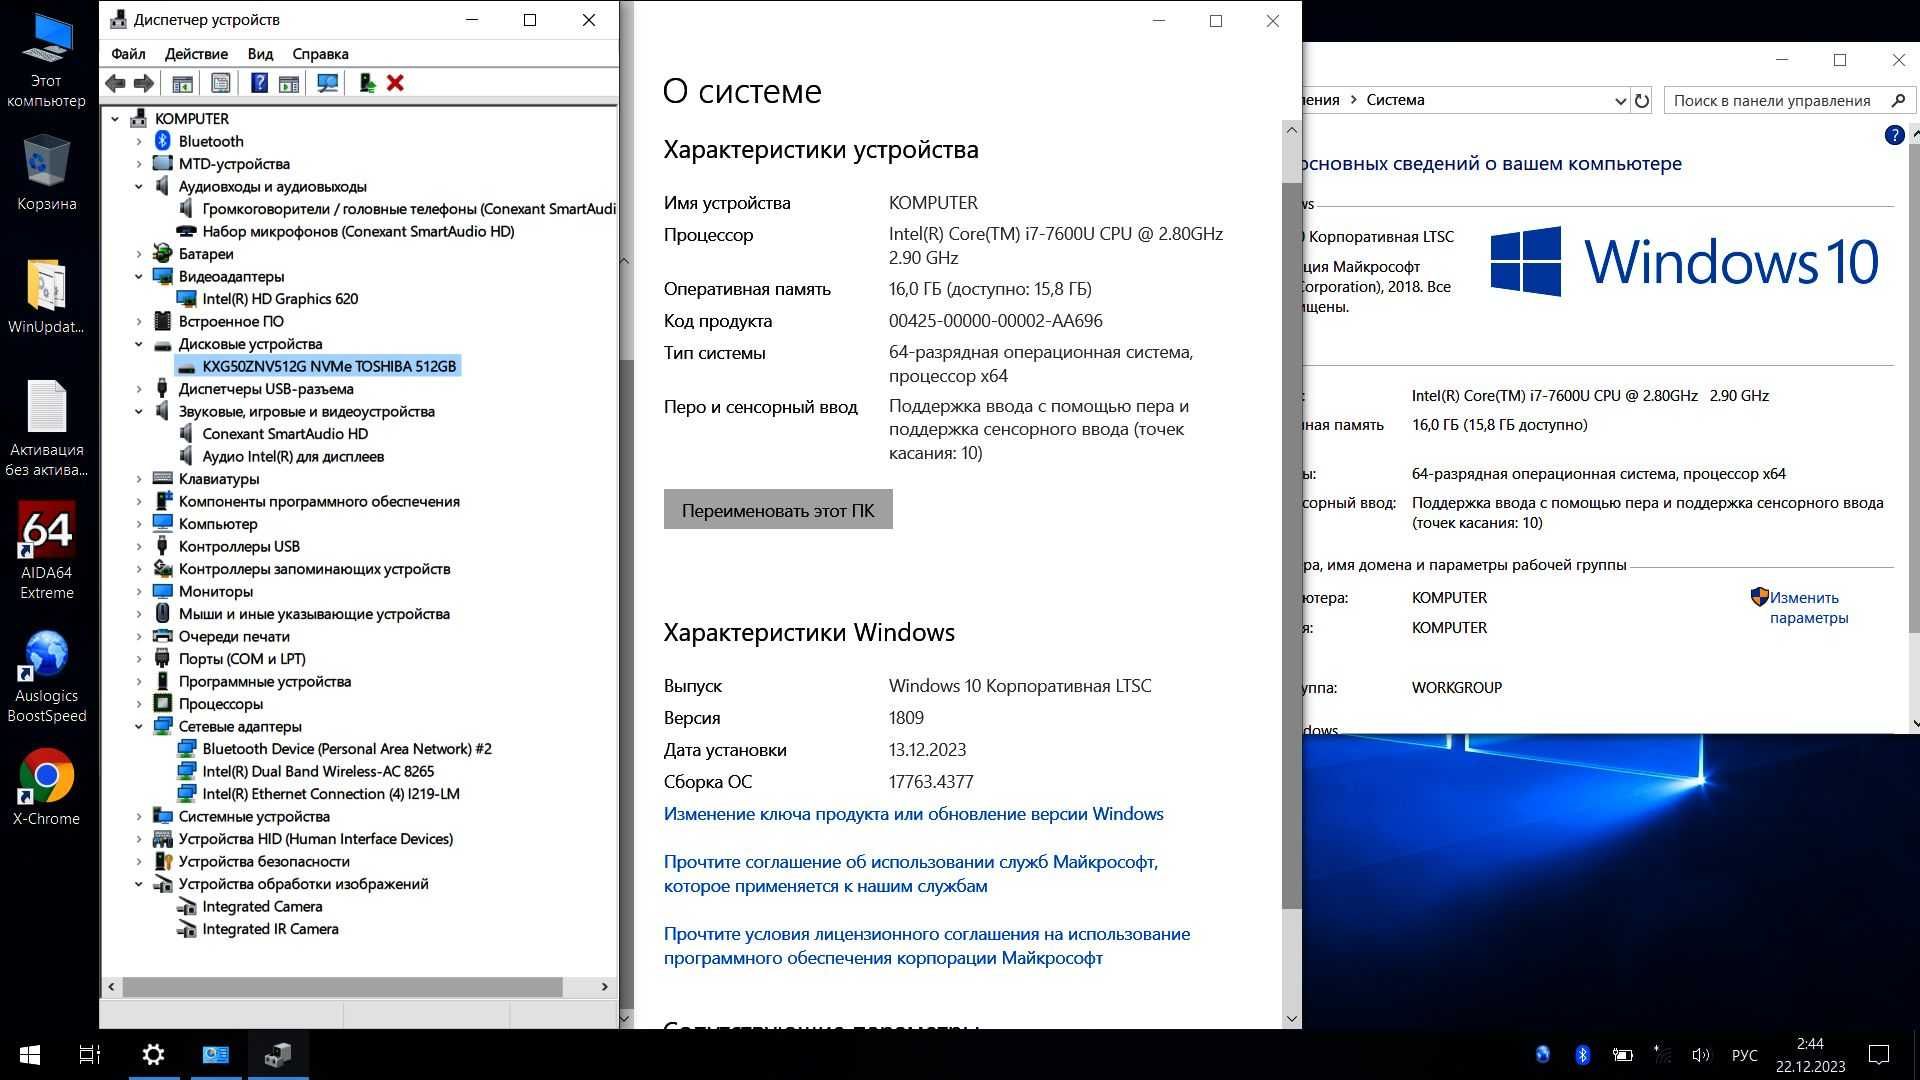
Task: Open address bar history dropdown in Система window
Action: (1620, 100)
